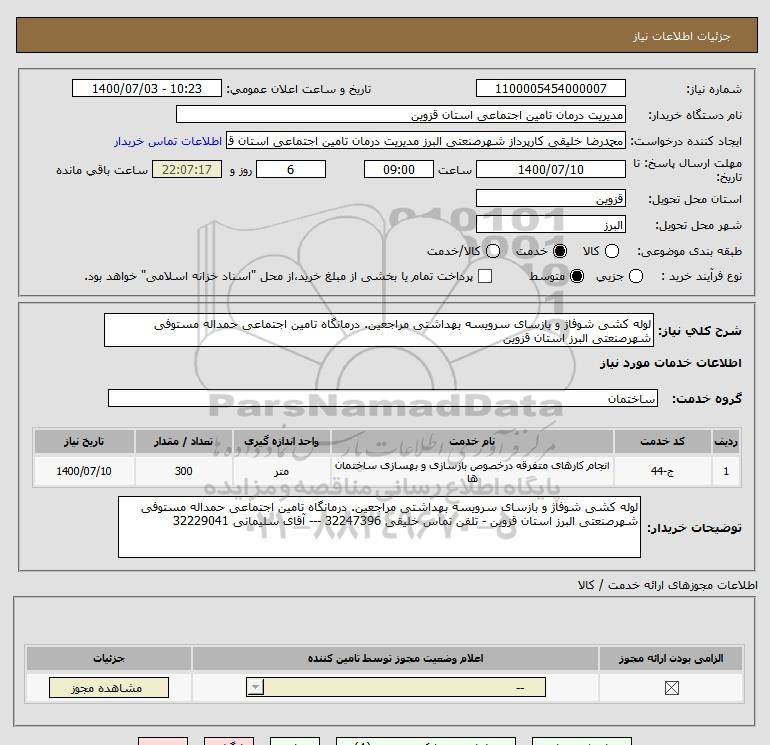
Task: Click the service group field ساختمان
Action: (x=383, y=398)
